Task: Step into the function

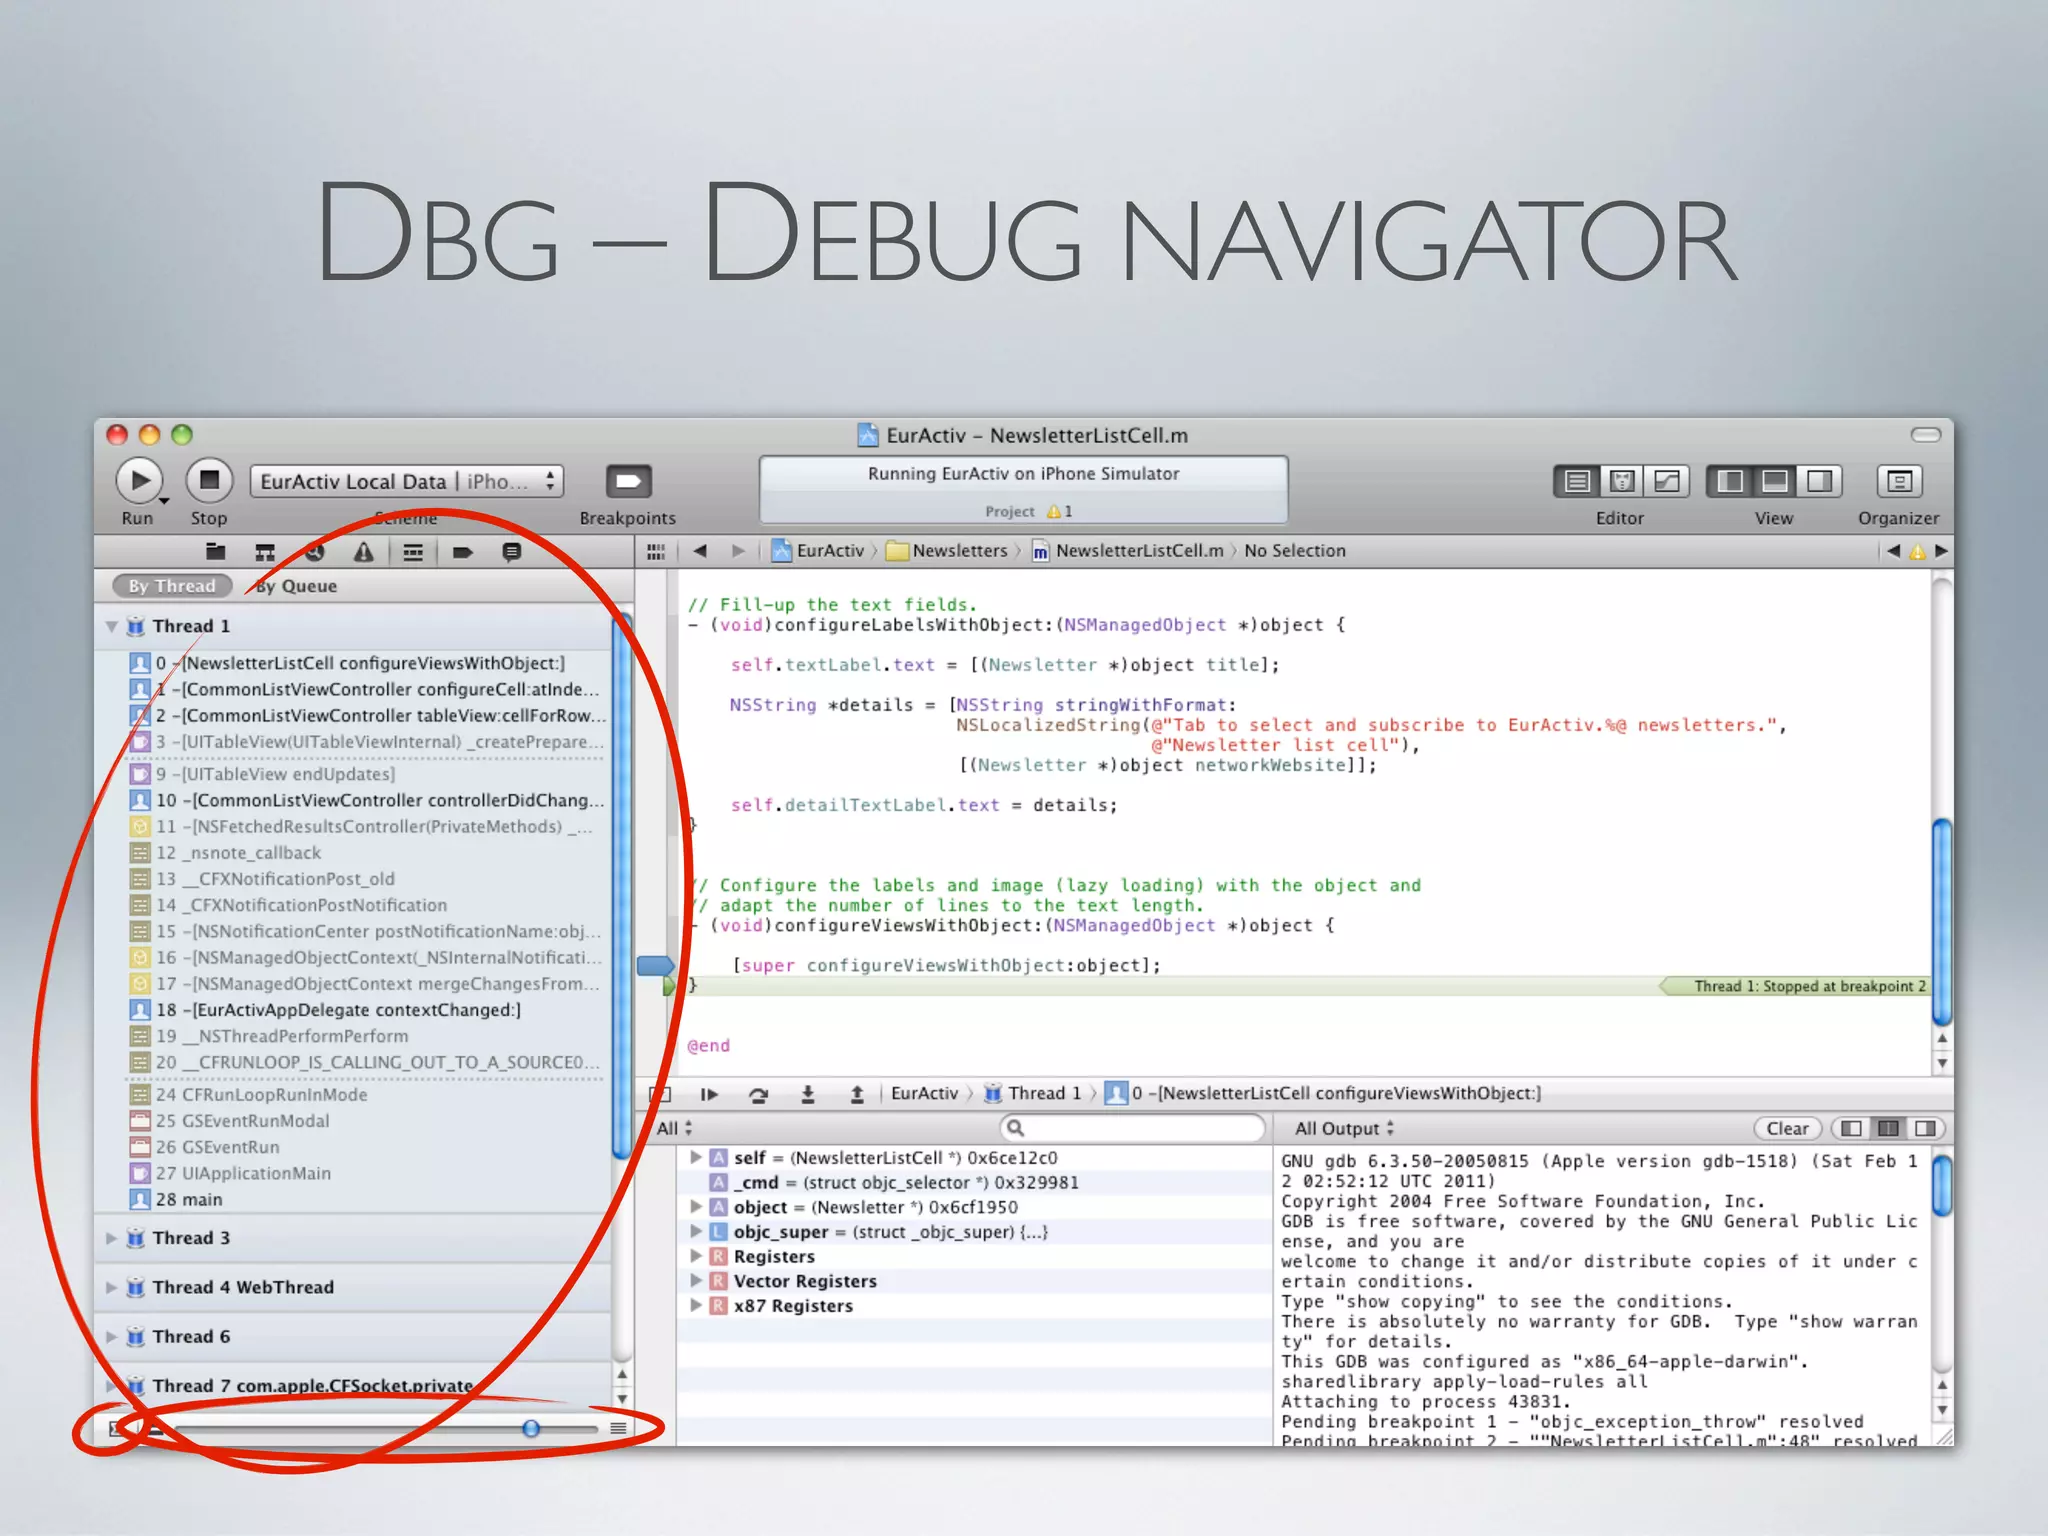Action: point(808,1094)
